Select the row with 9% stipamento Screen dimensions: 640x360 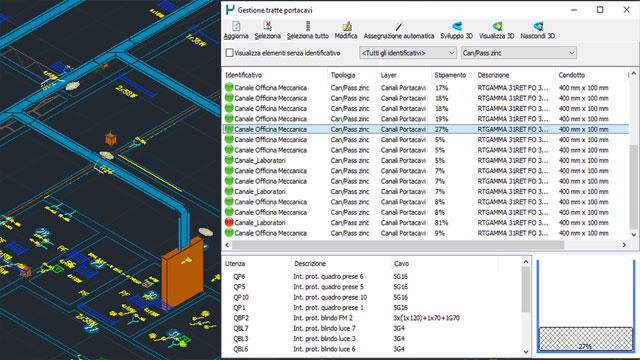[426, 233]
